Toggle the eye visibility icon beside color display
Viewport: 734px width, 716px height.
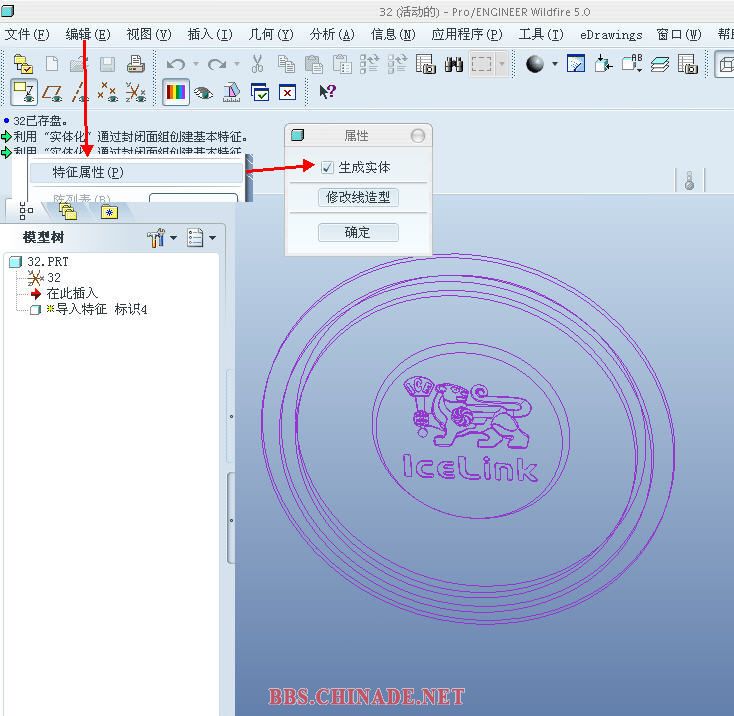tap(203, 93)
